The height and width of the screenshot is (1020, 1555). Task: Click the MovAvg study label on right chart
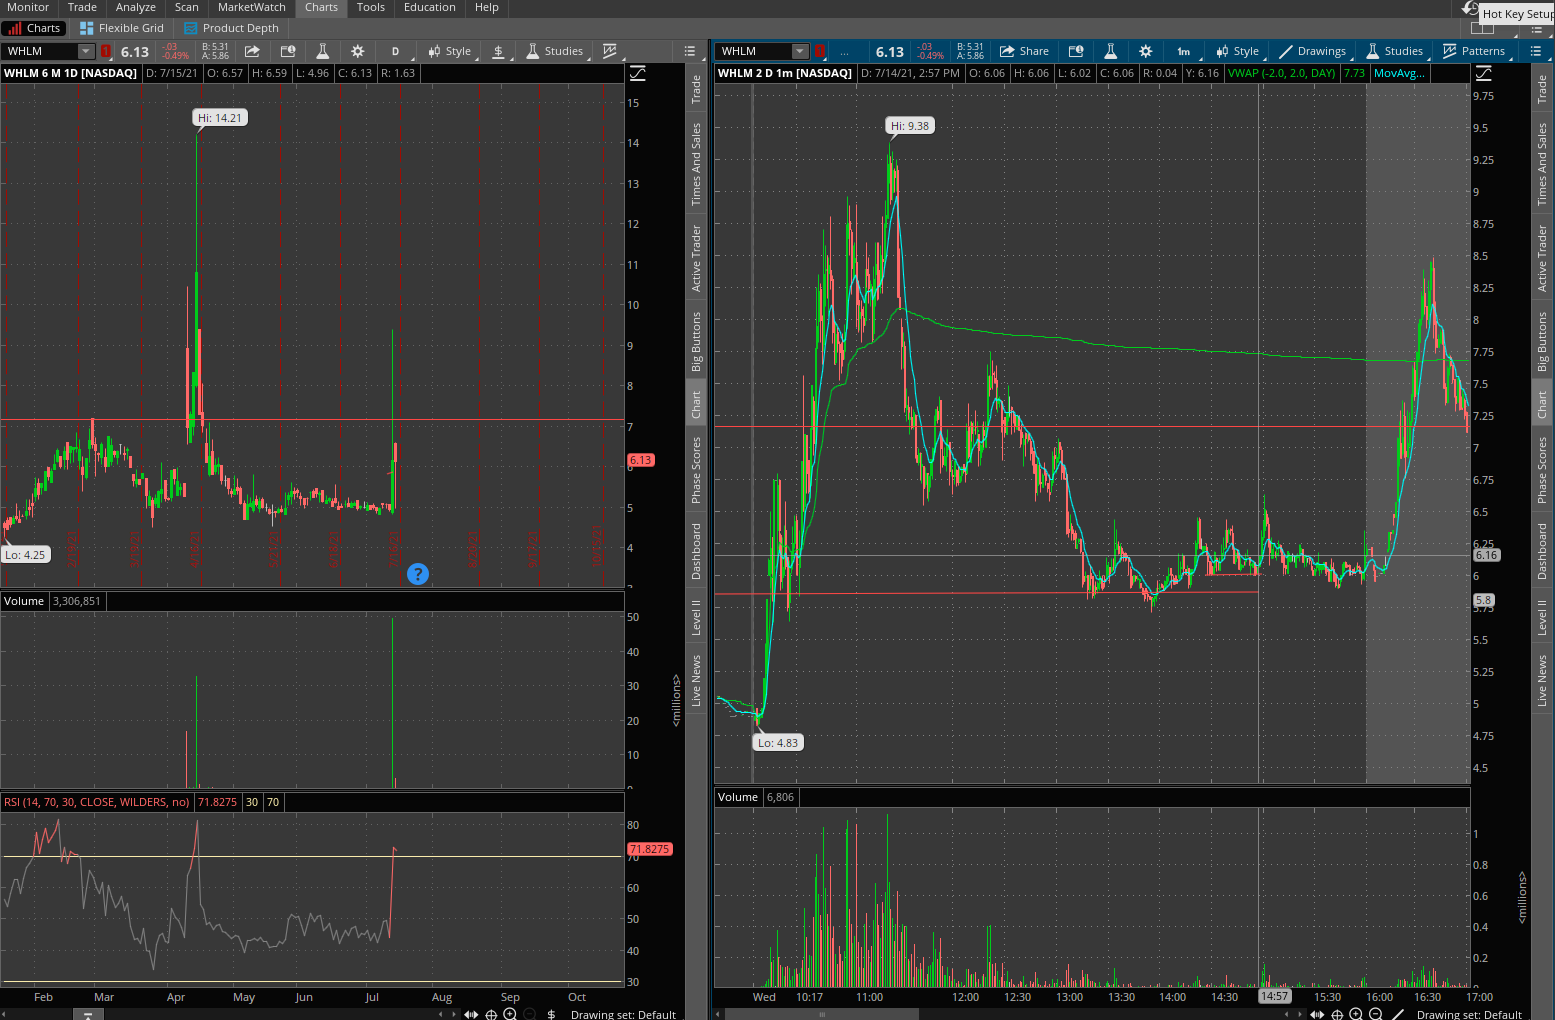click(1399, 73)
